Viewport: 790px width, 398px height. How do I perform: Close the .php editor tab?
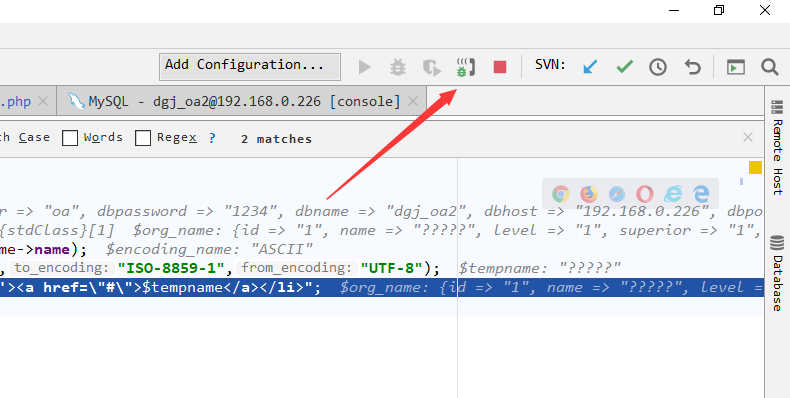click(x=43, y=101)
